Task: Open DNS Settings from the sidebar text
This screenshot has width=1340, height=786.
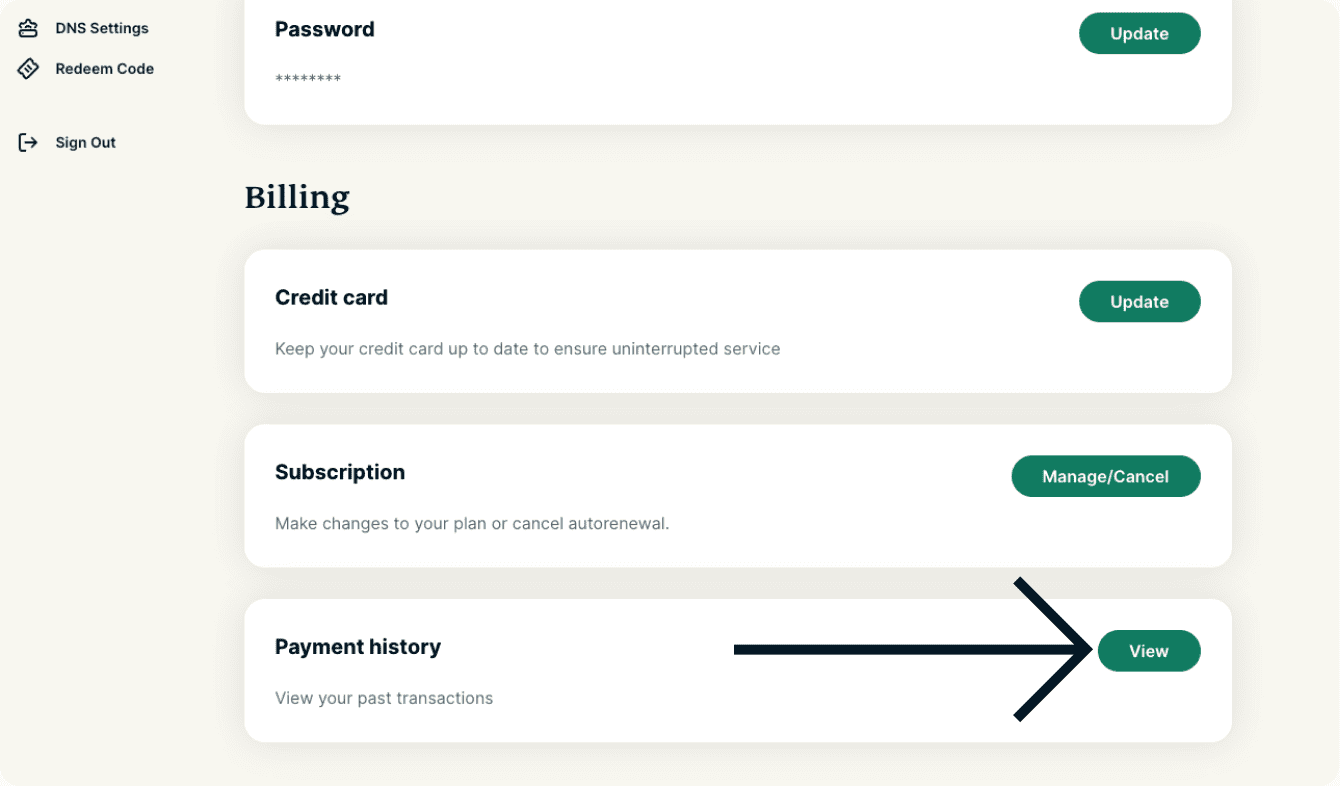Action: pyautogui.click(x=102, y=28)
